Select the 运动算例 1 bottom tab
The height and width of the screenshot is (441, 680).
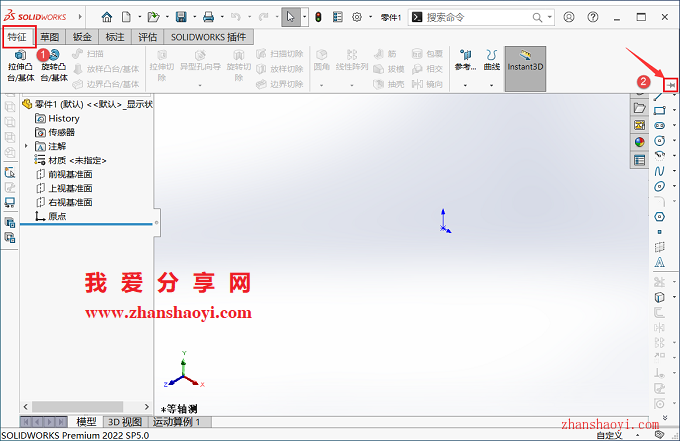pyautogui.click(x=177, y=421)
